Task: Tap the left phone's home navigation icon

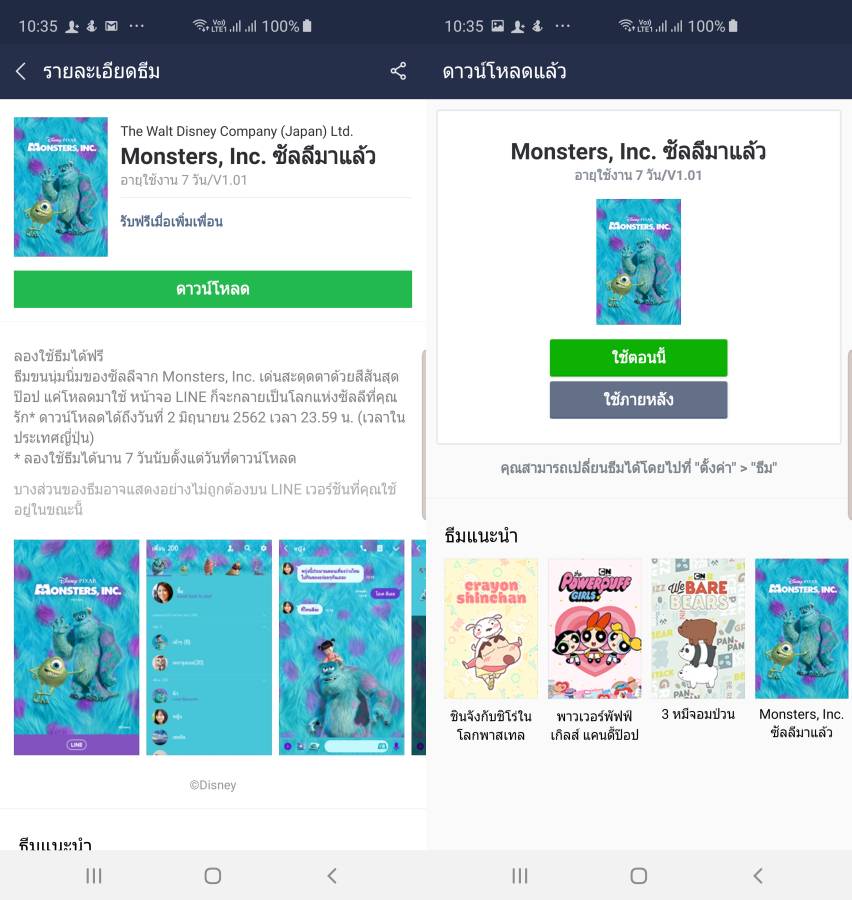Action: tap(212, 876)
